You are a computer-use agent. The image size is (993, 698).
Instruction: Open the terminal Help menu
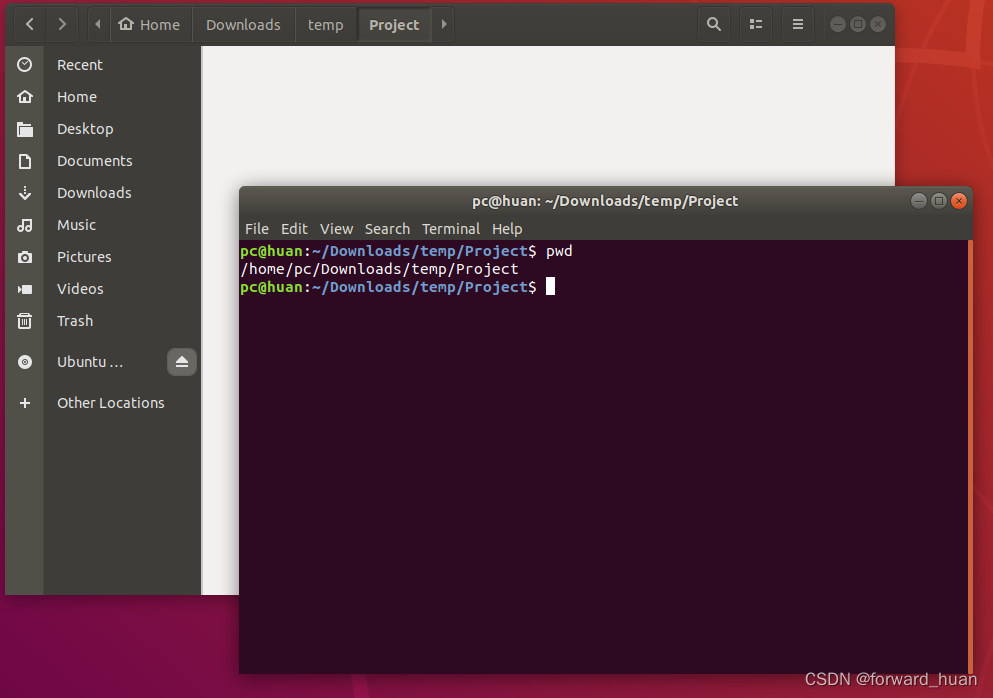[x=507, y=229]
